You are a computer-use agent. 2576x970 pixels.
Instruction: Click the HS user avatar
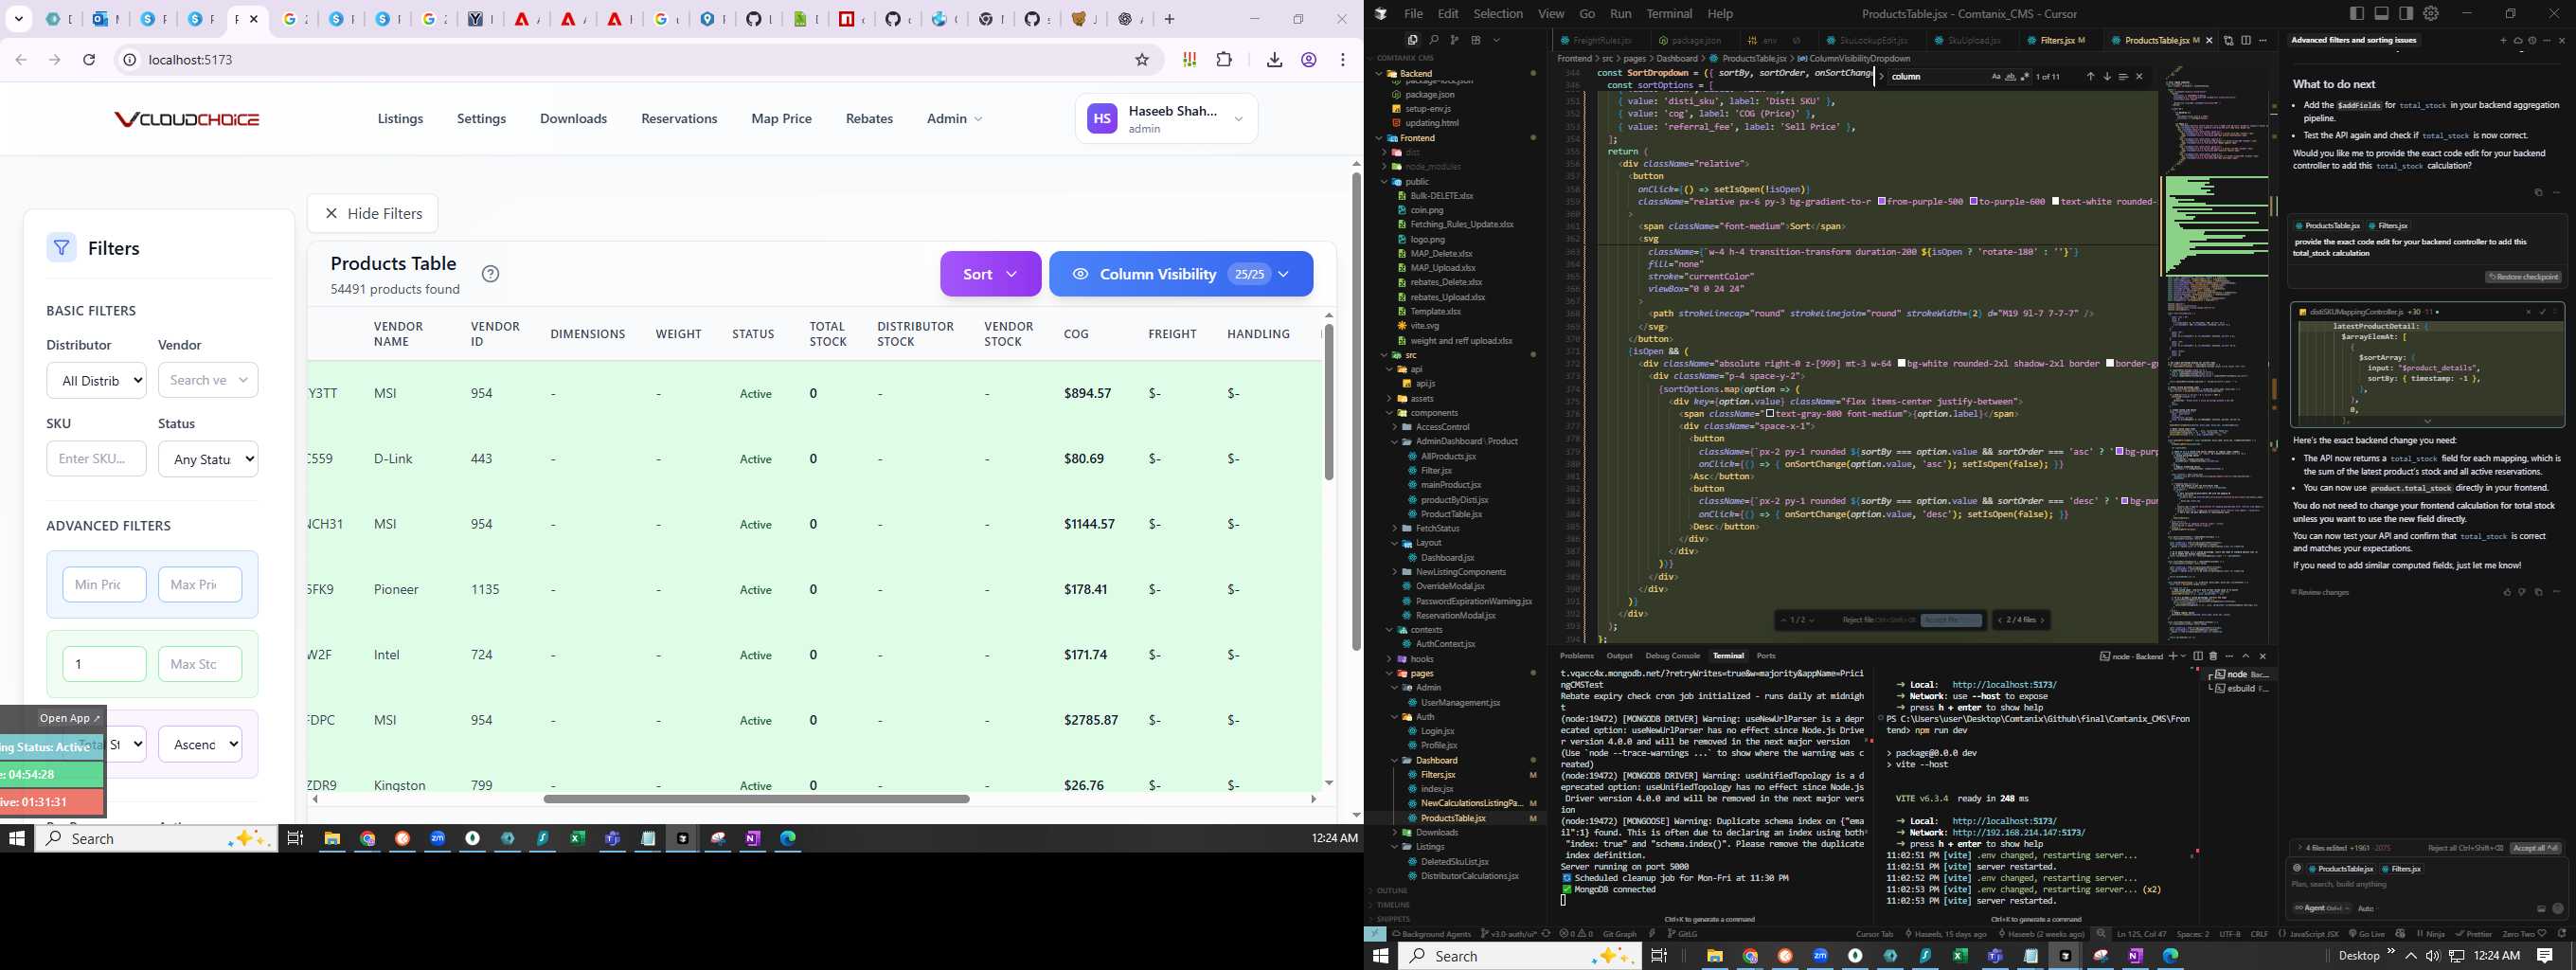[1102, 118]
